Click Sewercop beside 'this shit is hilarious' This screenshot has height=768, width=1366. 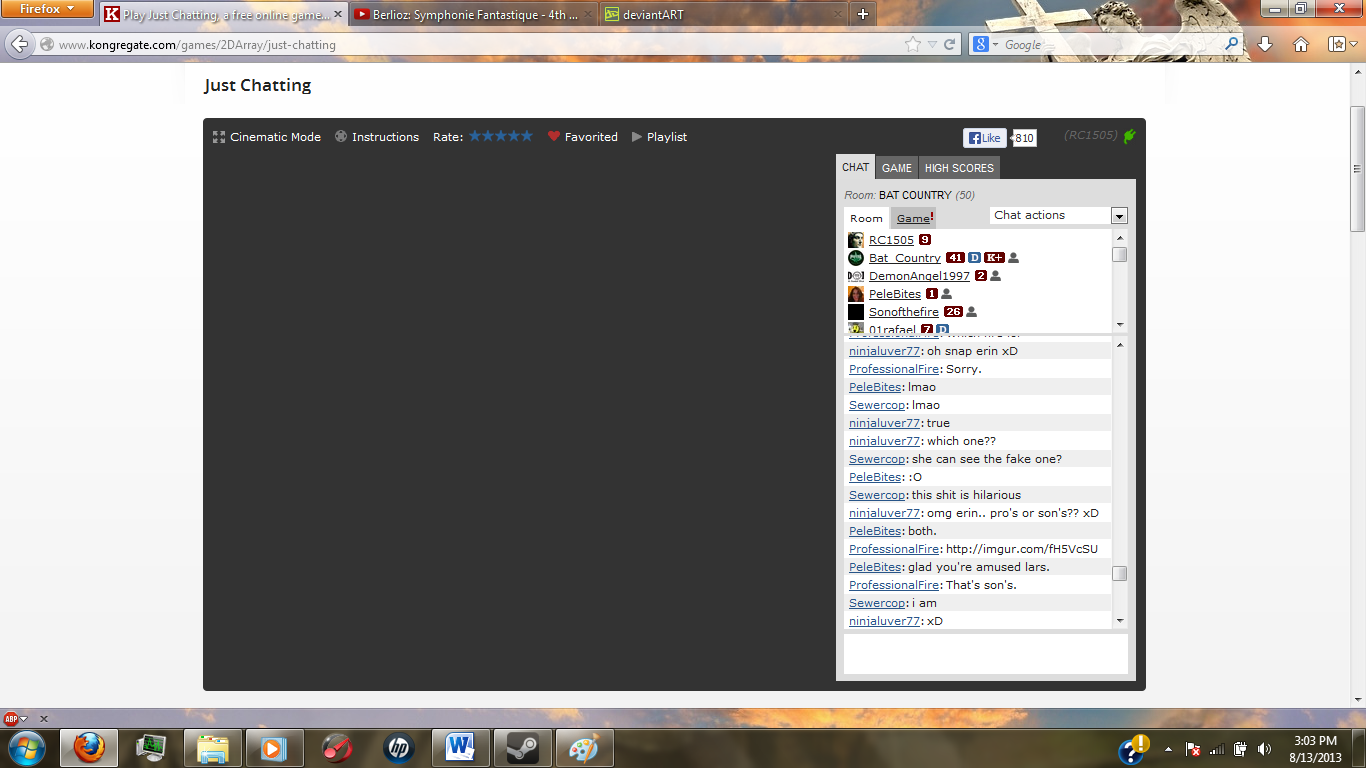[x=877, y=495]
